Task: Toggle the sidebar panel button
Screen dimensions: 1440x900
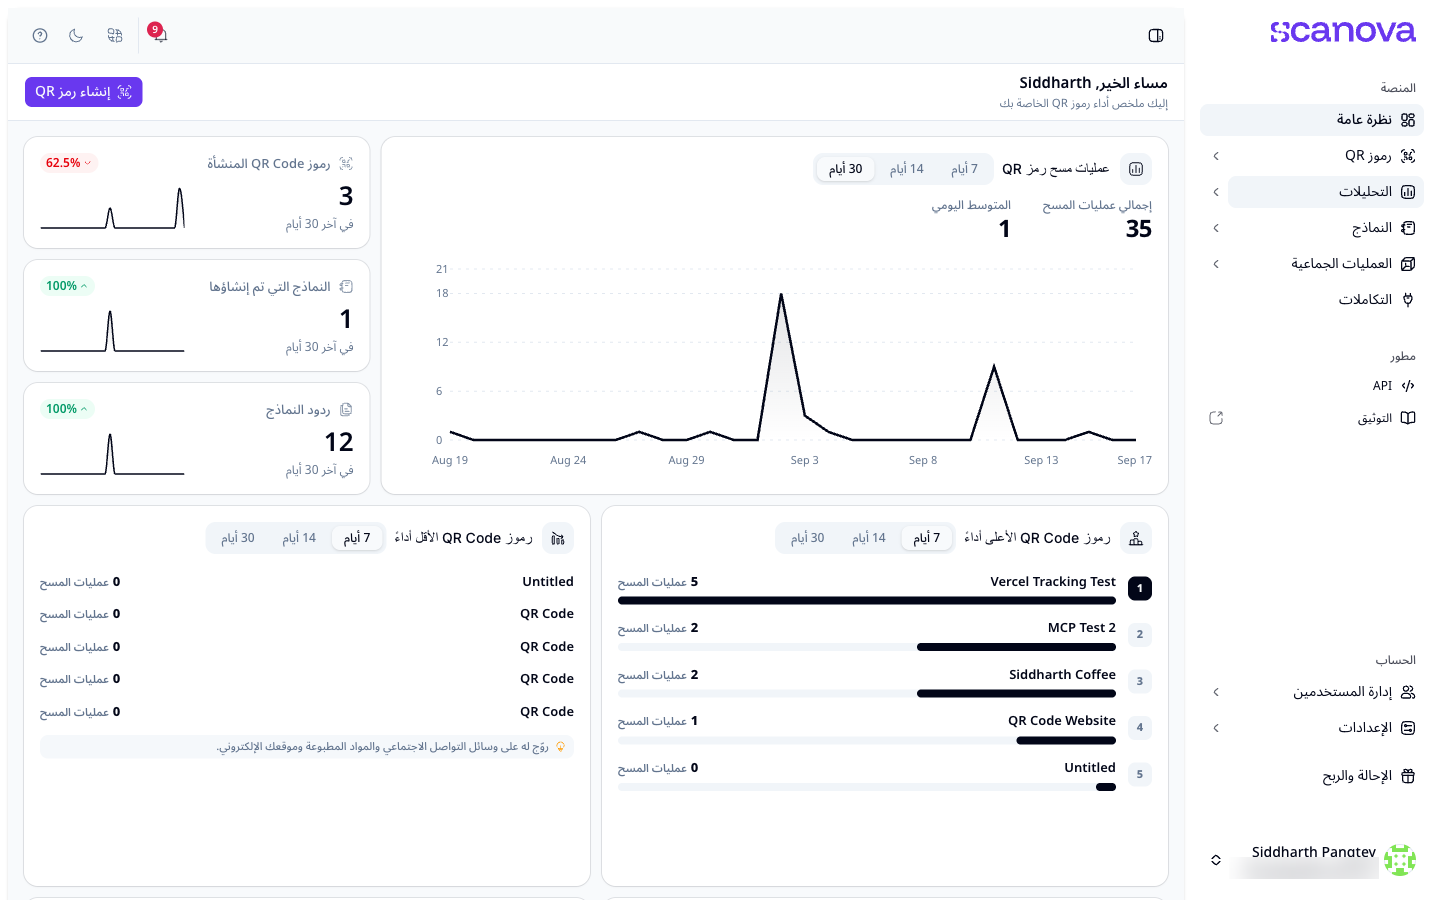Action: 1156,36
